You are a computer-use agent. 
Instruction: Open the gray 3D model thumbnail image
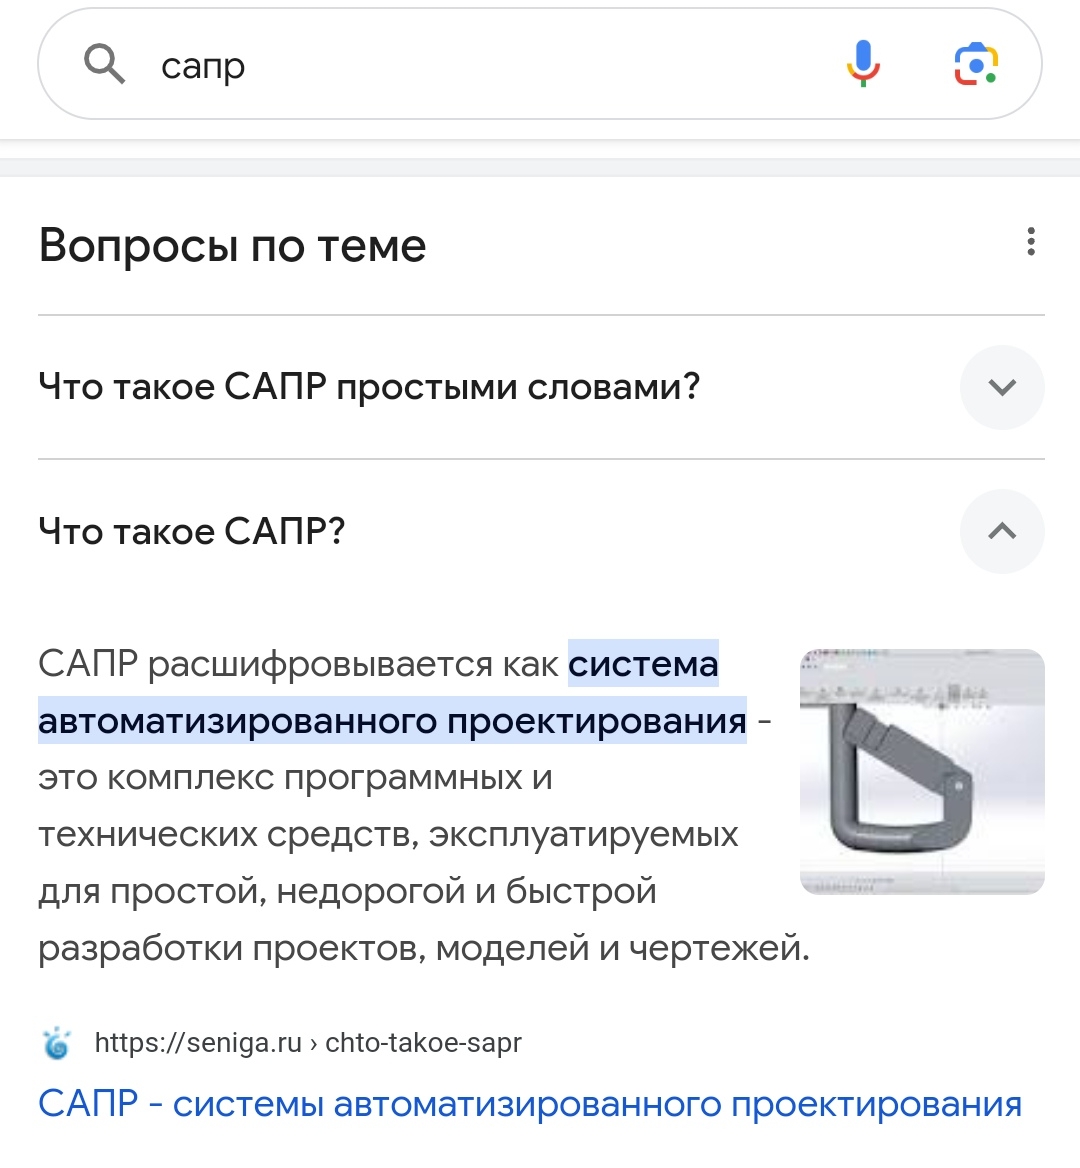[922, 771]
